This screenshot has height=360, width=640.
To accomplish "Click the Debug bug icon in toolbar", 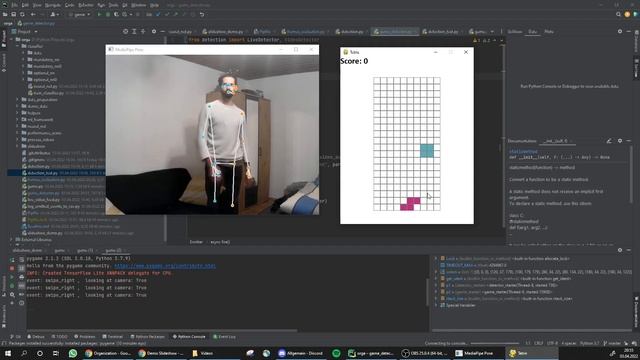I will [x=108, y=14].
